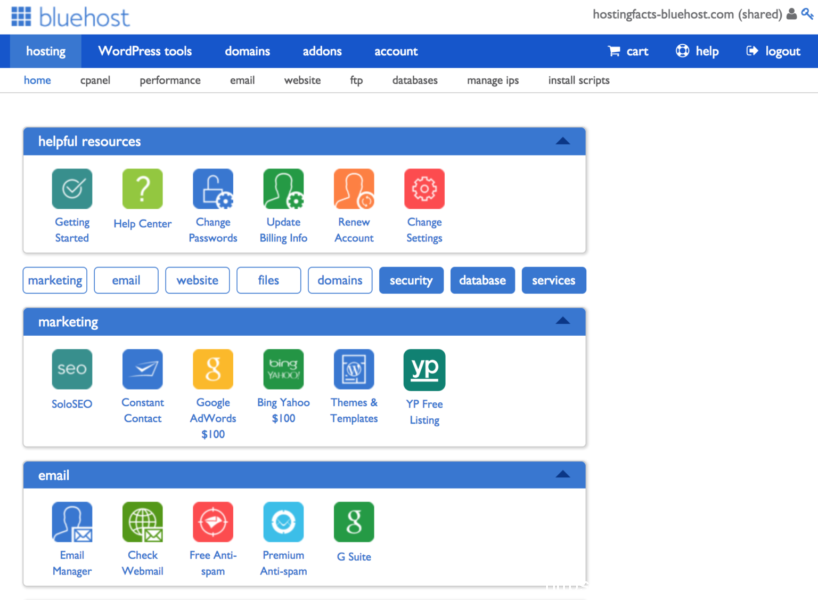Screen dimensions: 818x600
Task: Open the account tab
Action: pyautogui.click(x=396, y=51)
